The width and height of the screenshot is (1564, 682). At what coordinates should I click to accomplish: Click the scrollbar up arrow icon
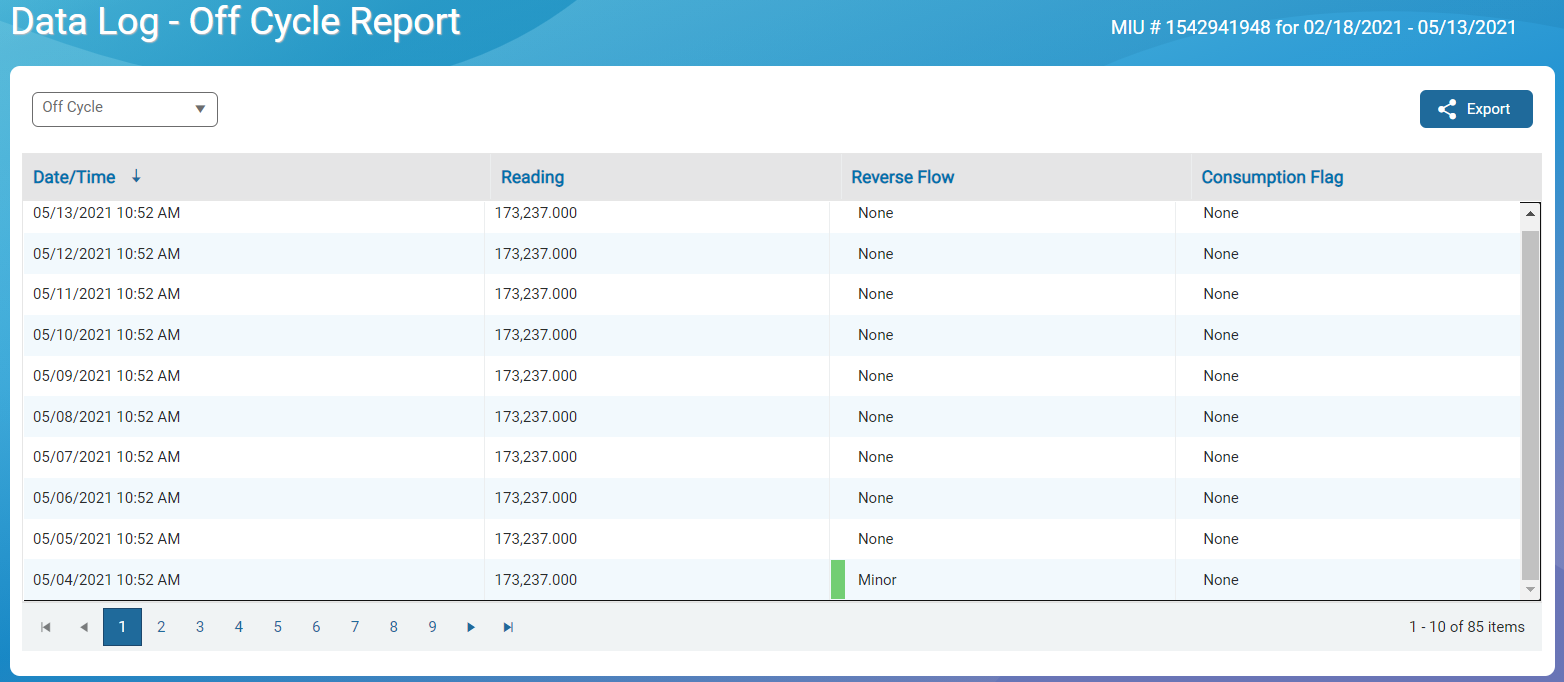(1531, 212)
